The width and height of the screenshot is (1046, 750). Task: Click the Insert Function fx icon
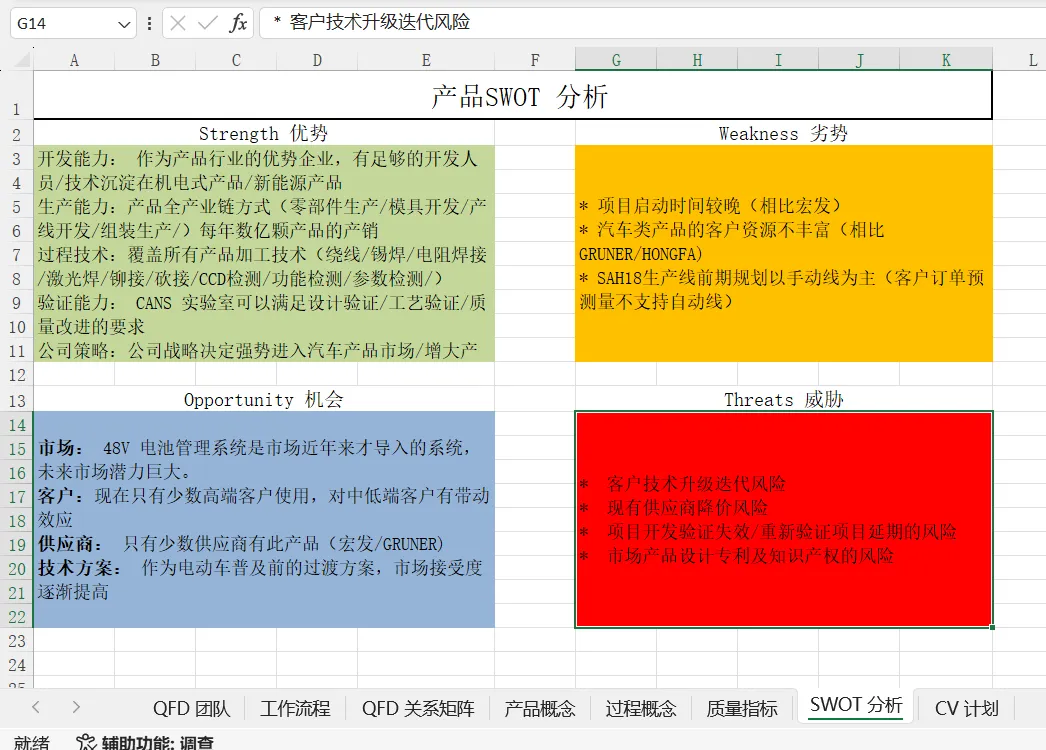coord(238,23)
